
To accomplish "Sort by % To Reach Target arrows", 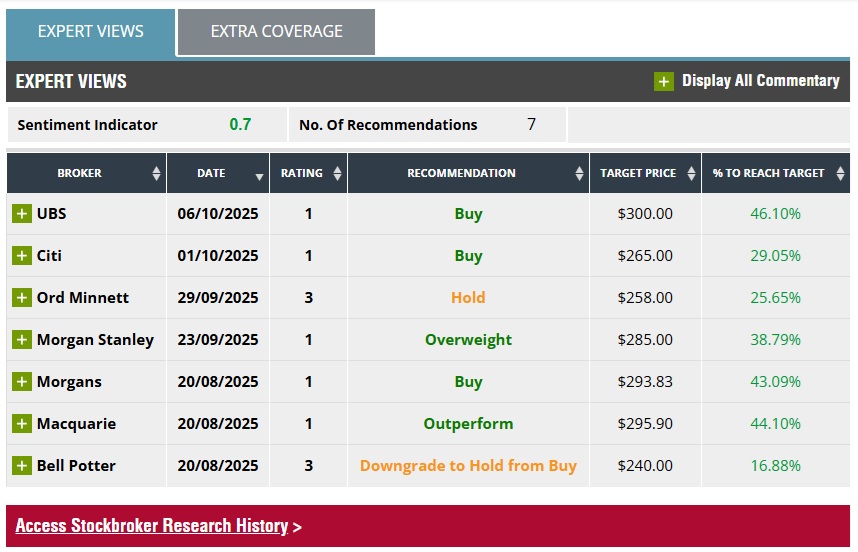I will tap(839, 174).
